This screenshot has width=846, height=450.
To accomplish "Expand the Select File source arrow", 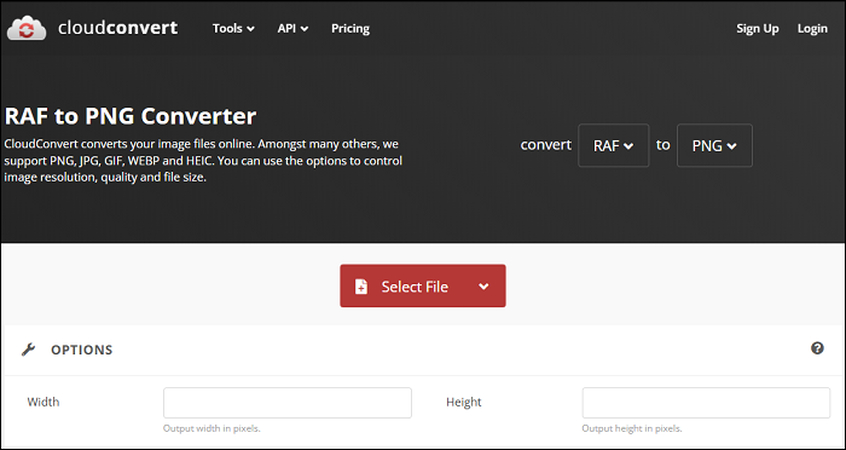I will pyautogui.click(x=484, y=286).
